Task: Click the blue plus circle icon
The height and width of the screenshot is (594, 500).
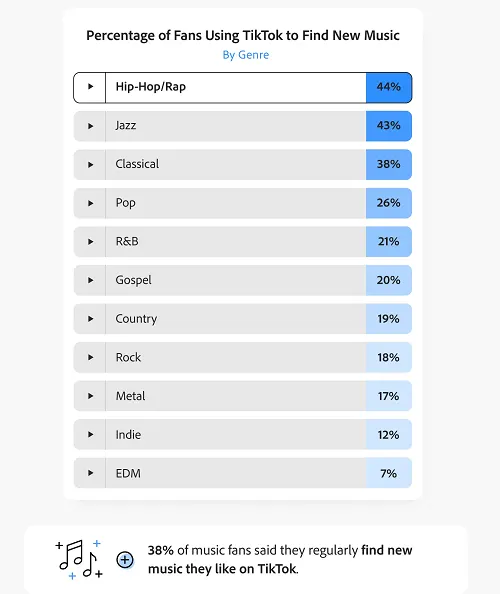Action: [125, 560]
